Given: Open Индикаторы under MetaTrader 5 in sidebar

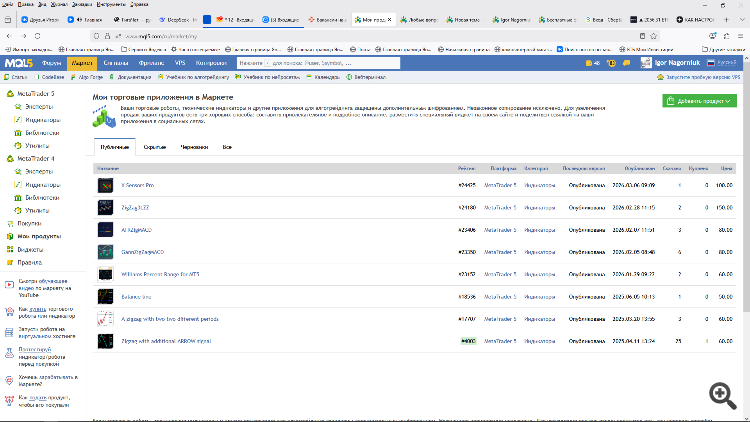Looking at the screenshot, I should click(x=43, y=120).
